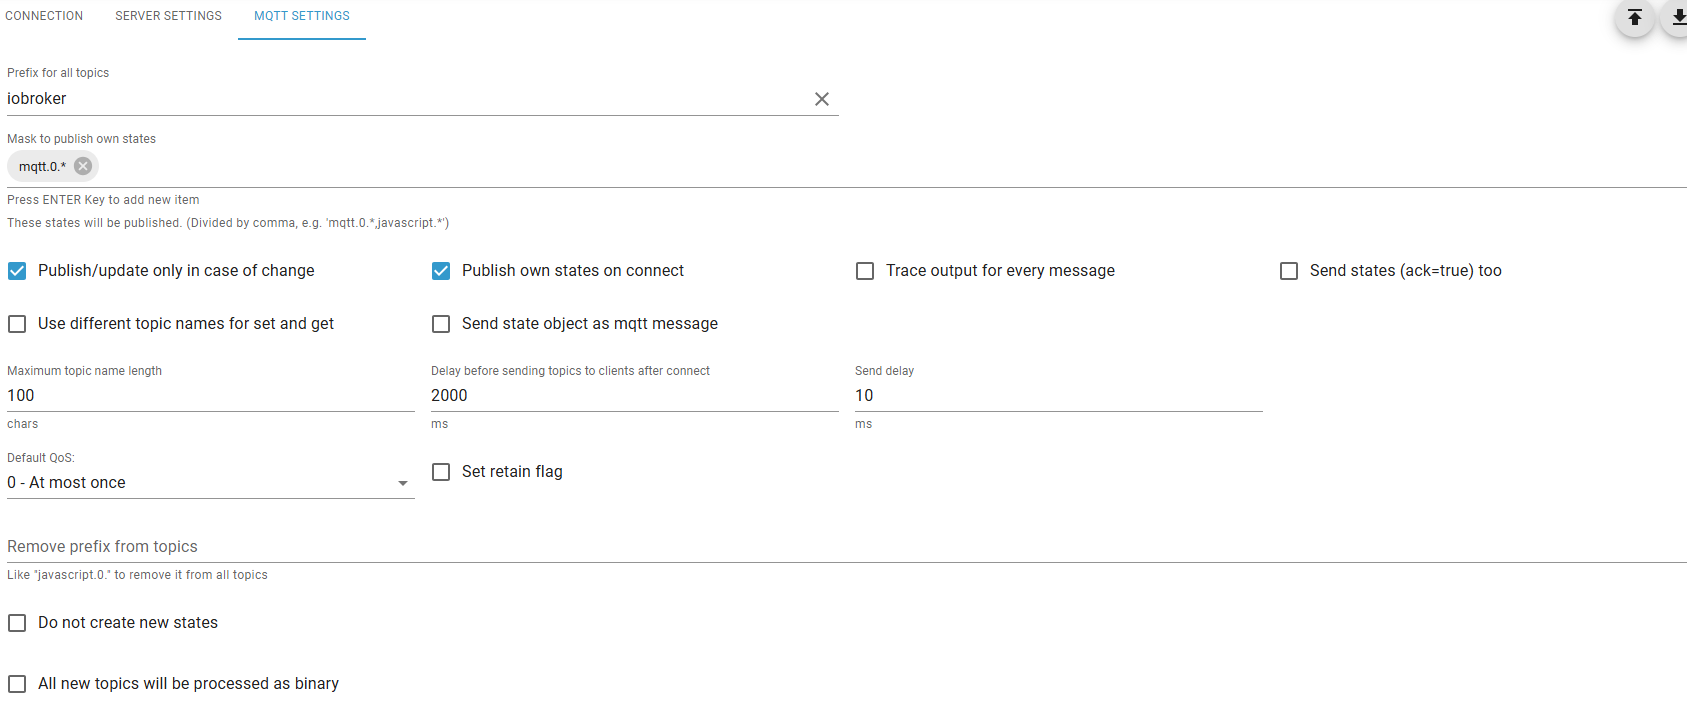1687x706 pixels.
Task: Enable Trace output for every message
Action: coord(865,271)
